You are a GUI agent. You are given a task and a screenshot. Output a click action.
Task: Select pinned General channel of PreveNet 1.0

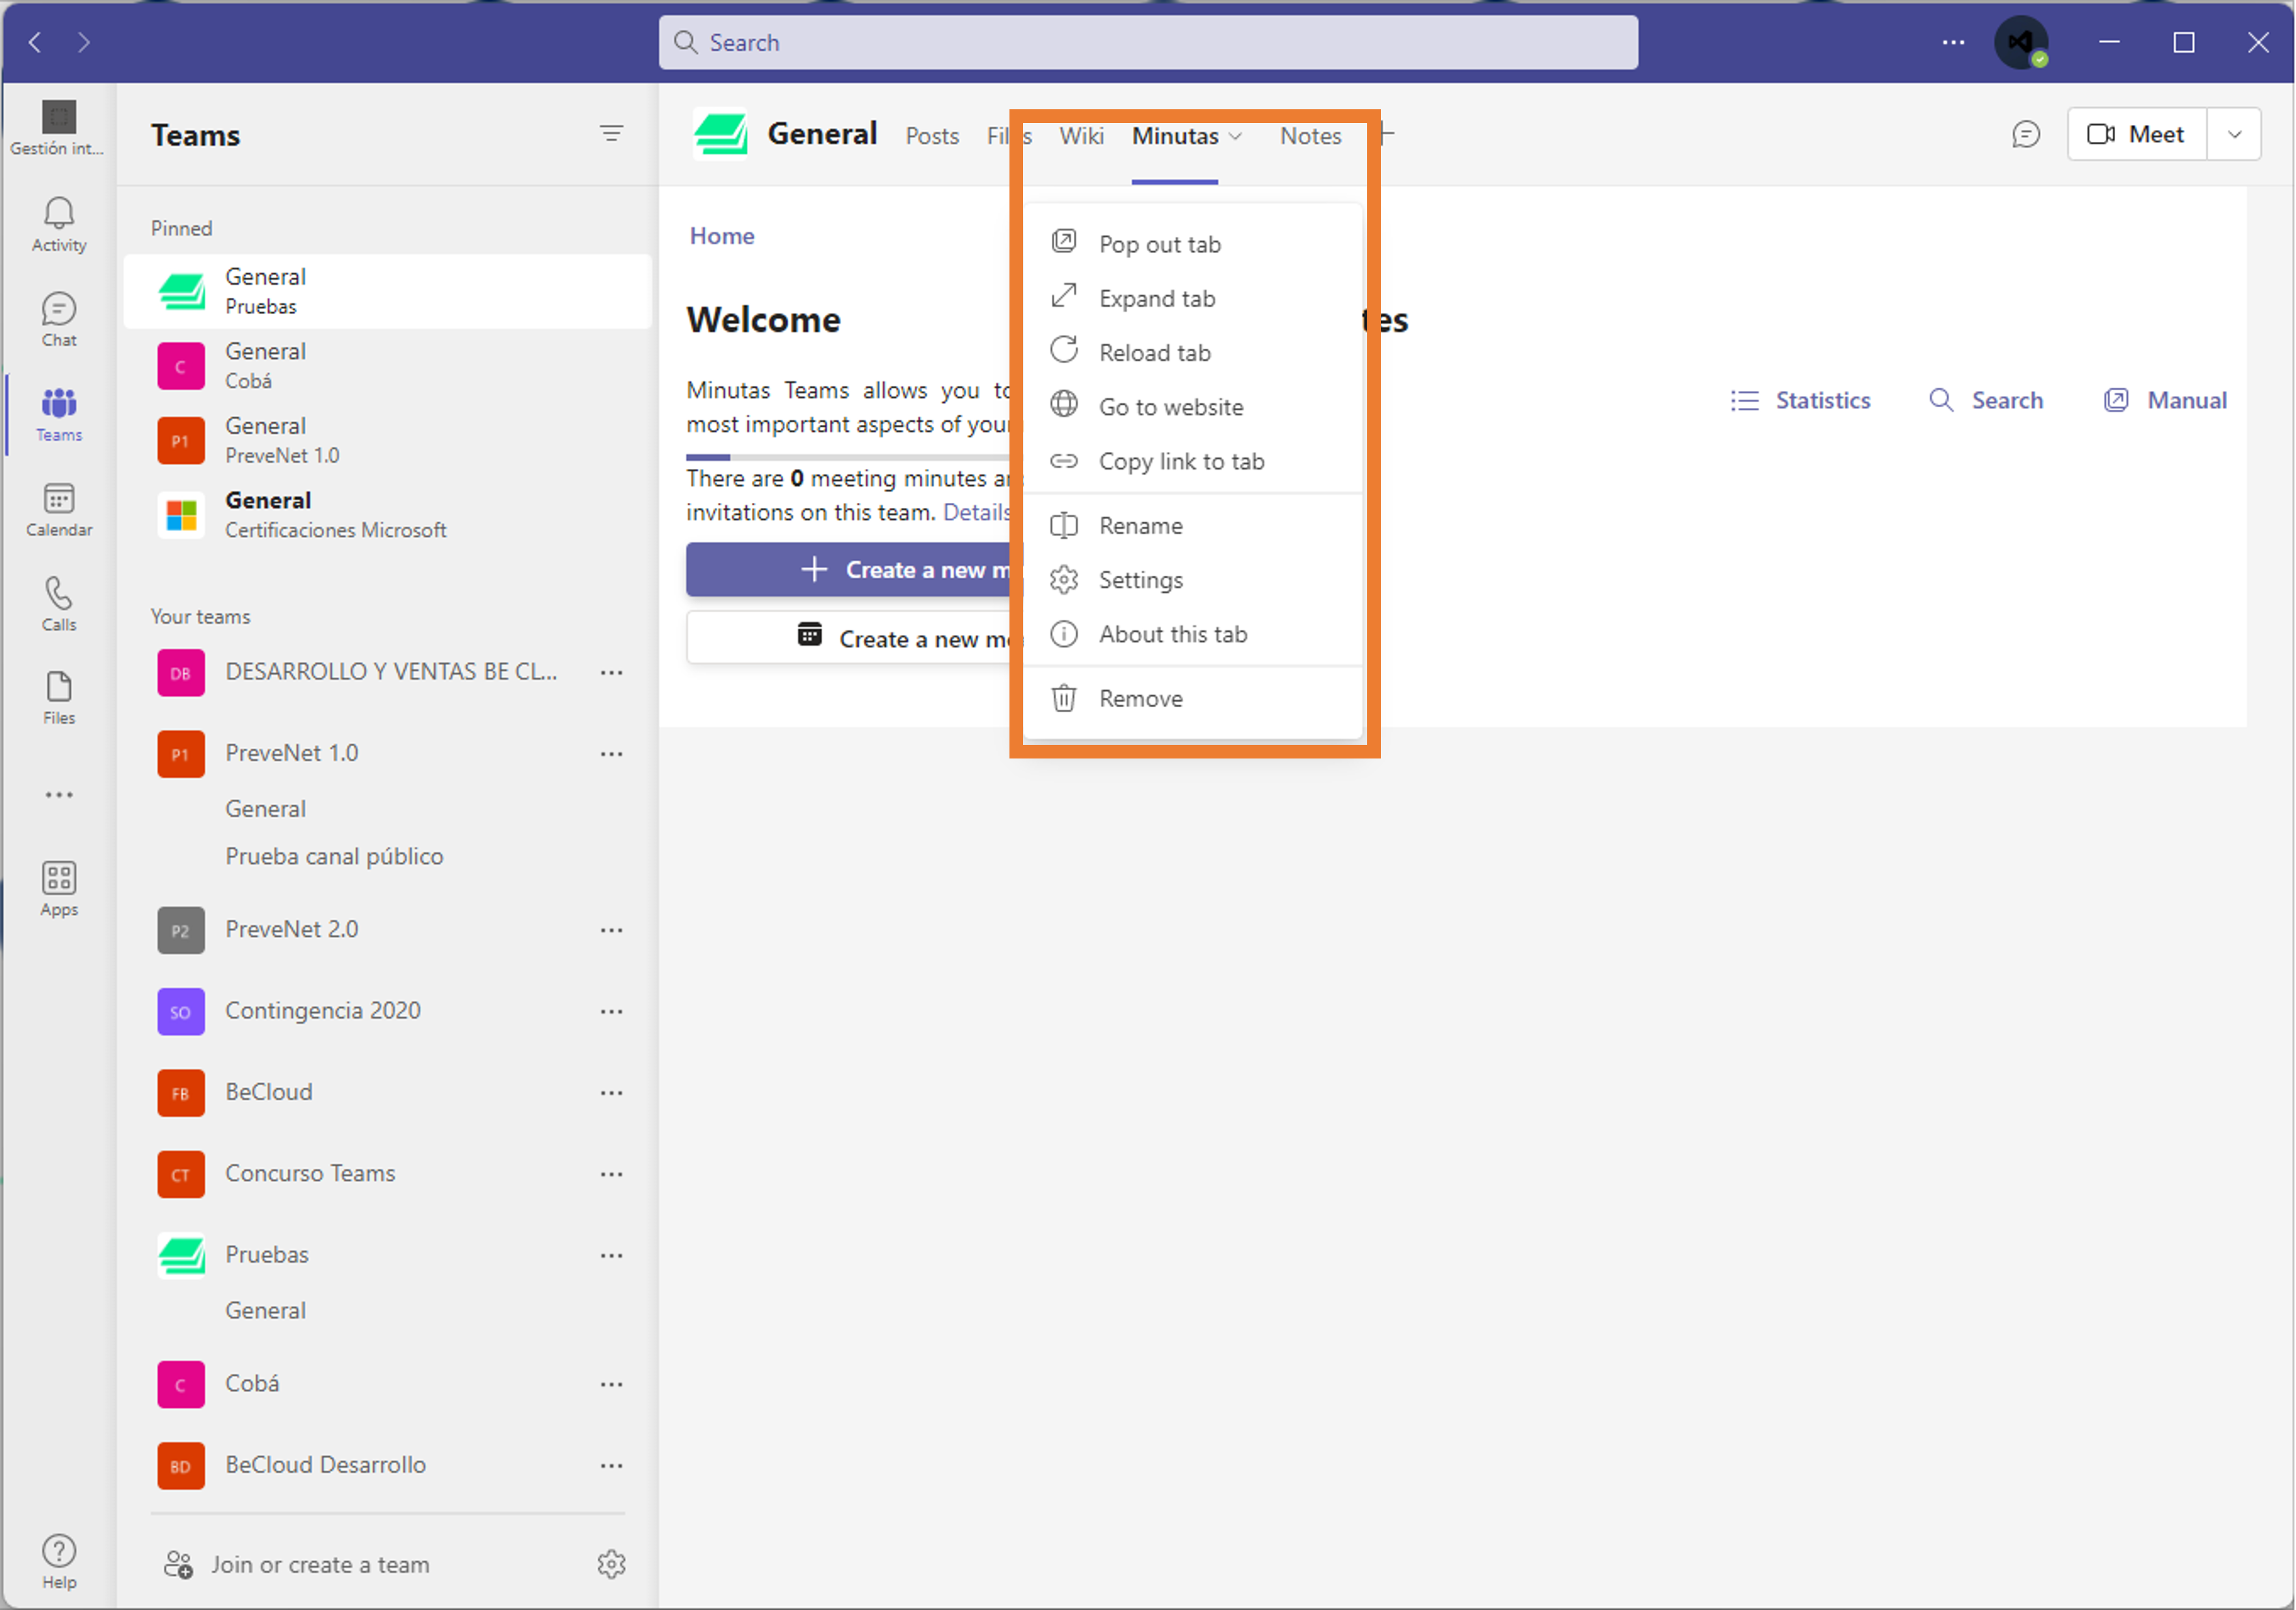388,440
